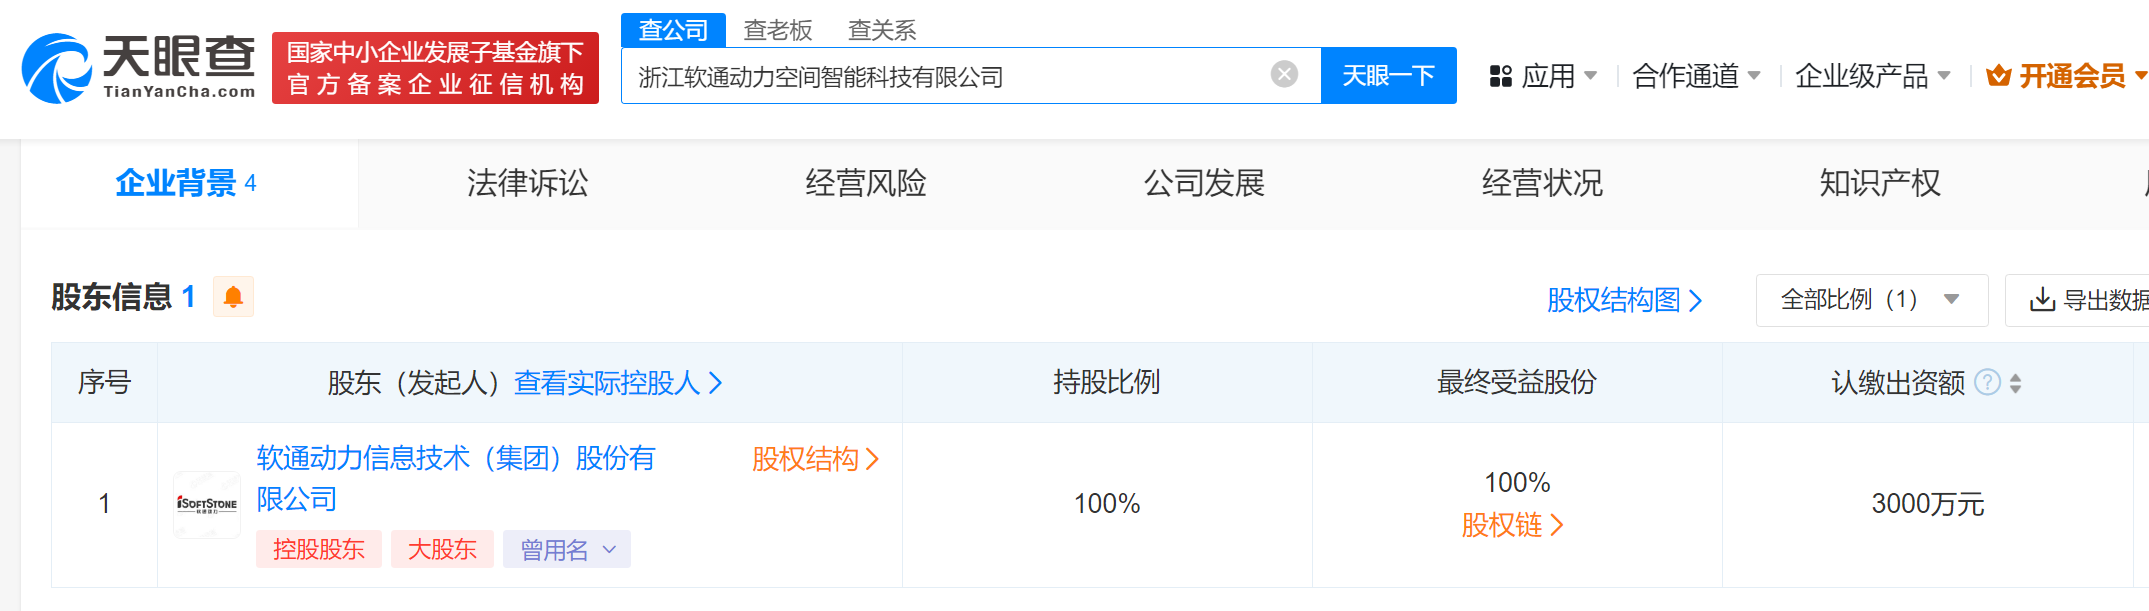Click the 天眼一下 search button

point(1388,75)
